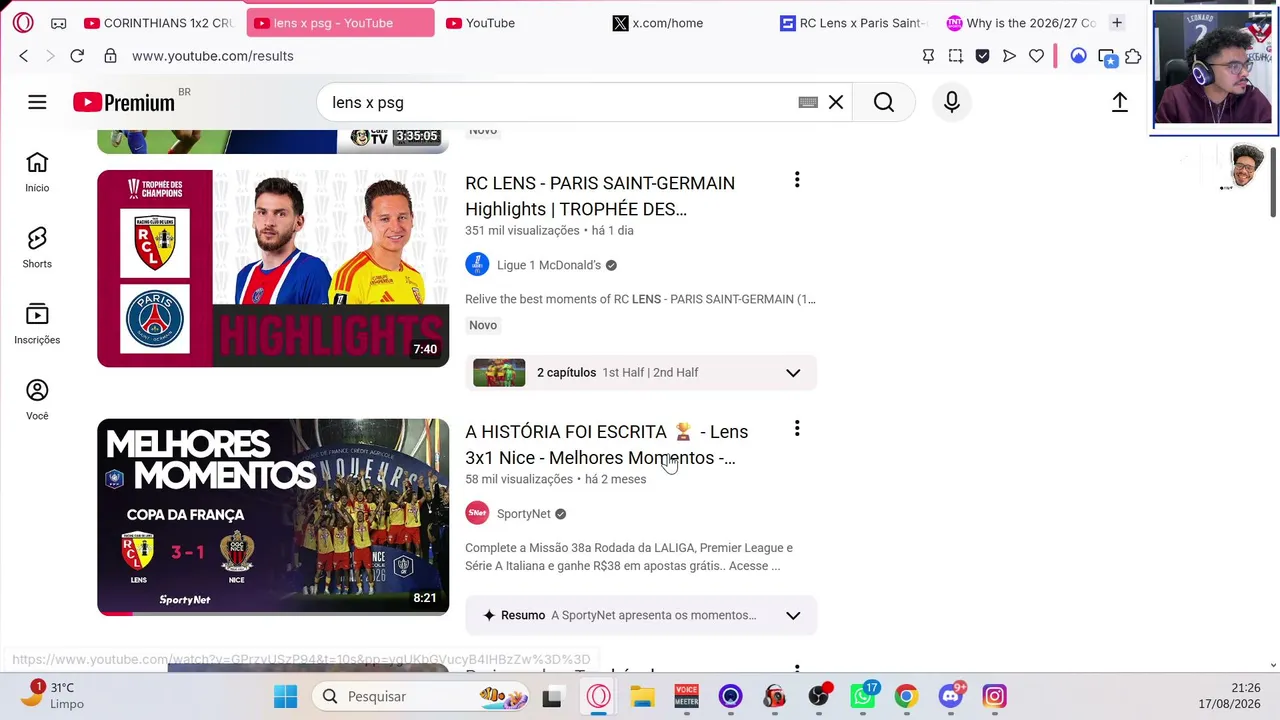Open Instagram from the taskbar
The width and height of the screenshot is (1280, 720).
[x=994, y=696]
